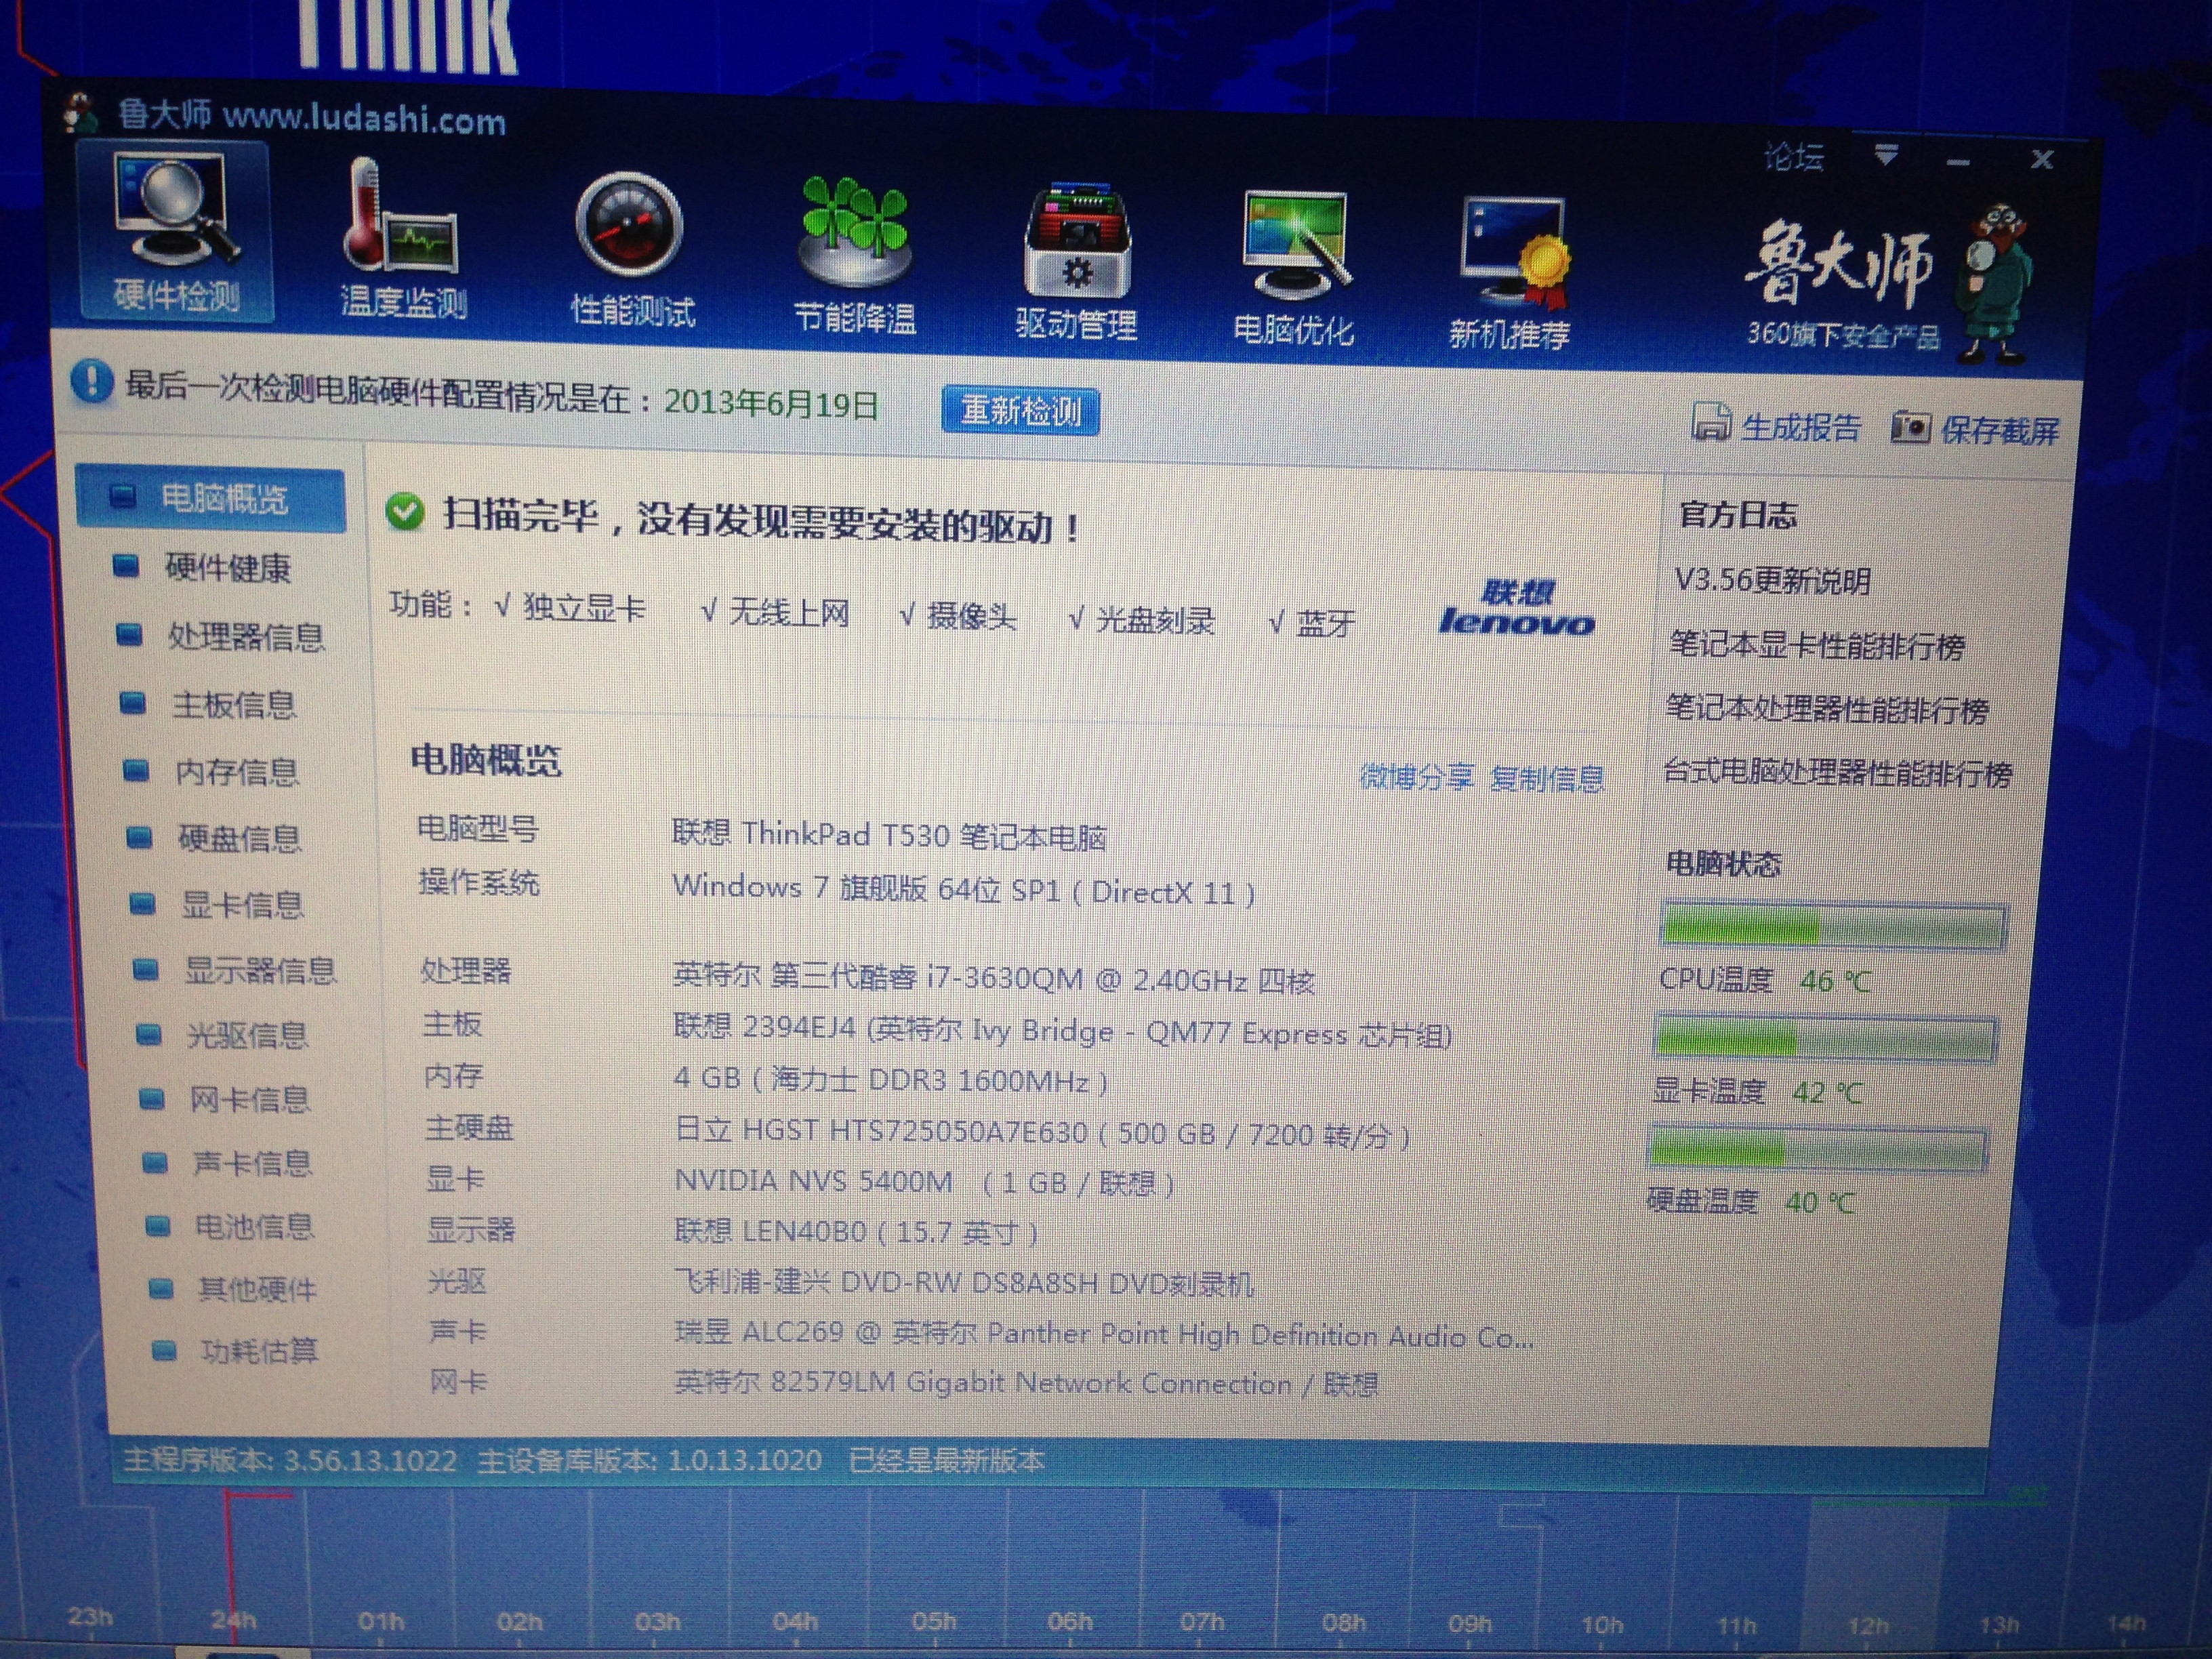Screen dimensions: 2212x1659
Task: Select 网卡信息 in the sidebar
Action: coord(250,1099)
